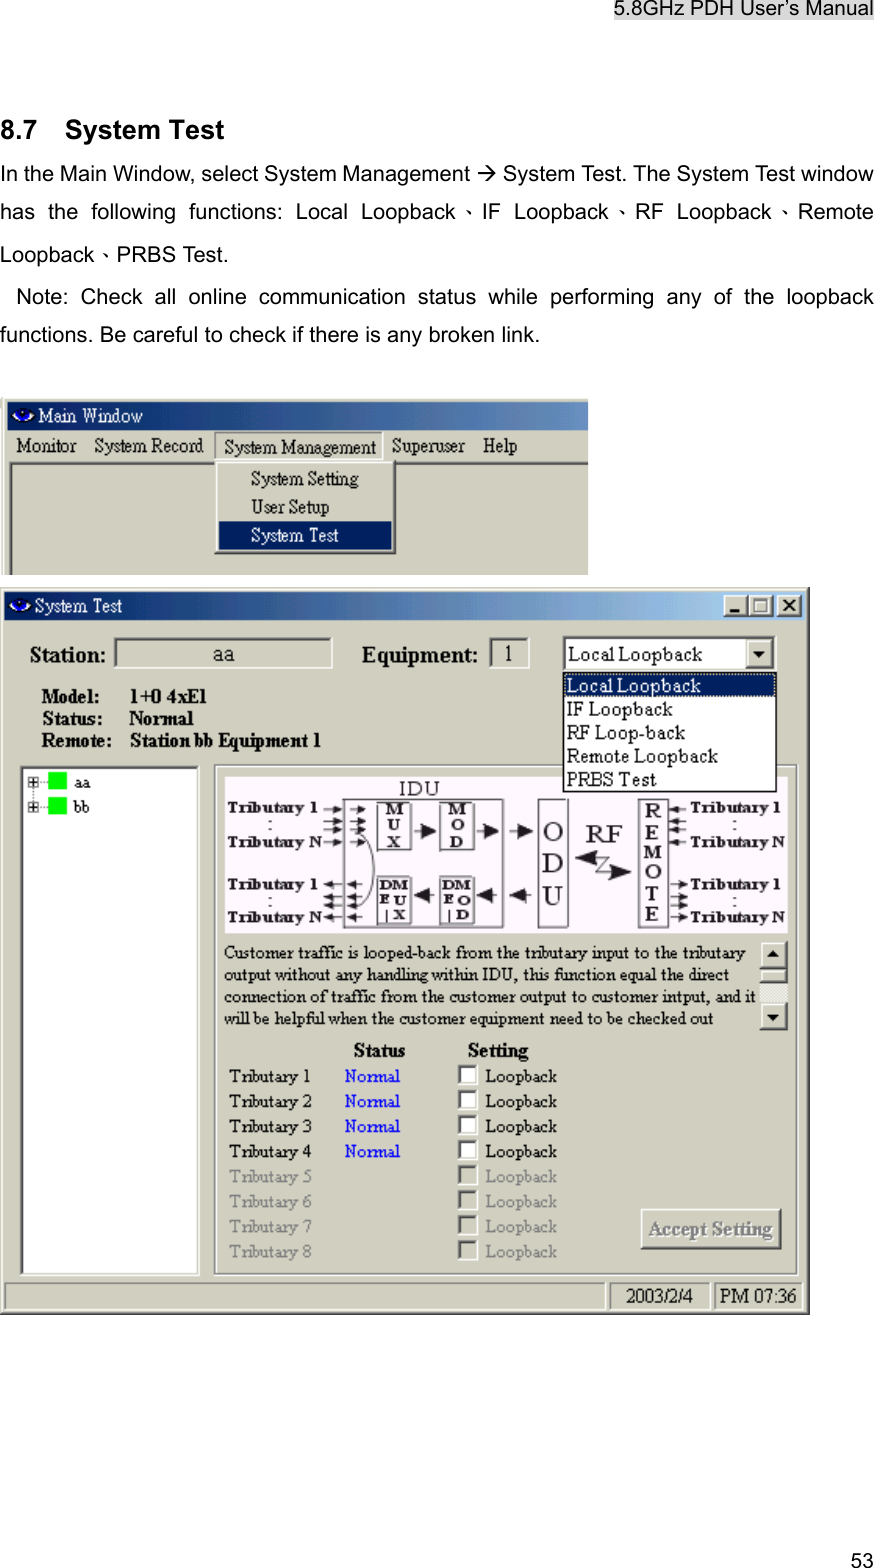Expand the aa station tree node

tap(33, 782)
